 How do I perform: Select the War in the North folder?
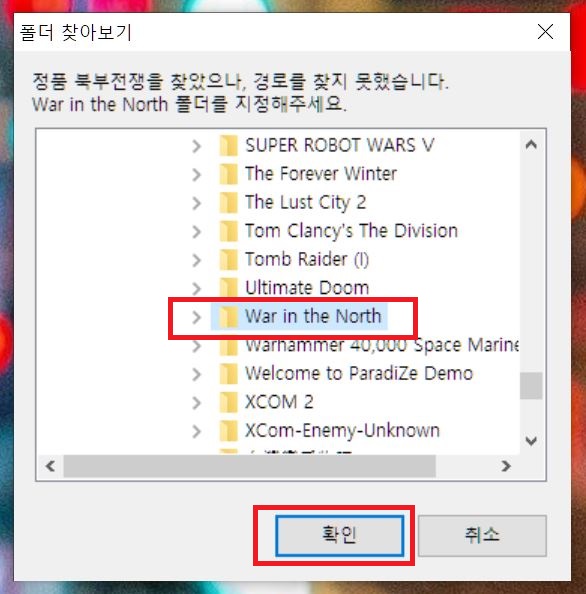click(313, 316)
